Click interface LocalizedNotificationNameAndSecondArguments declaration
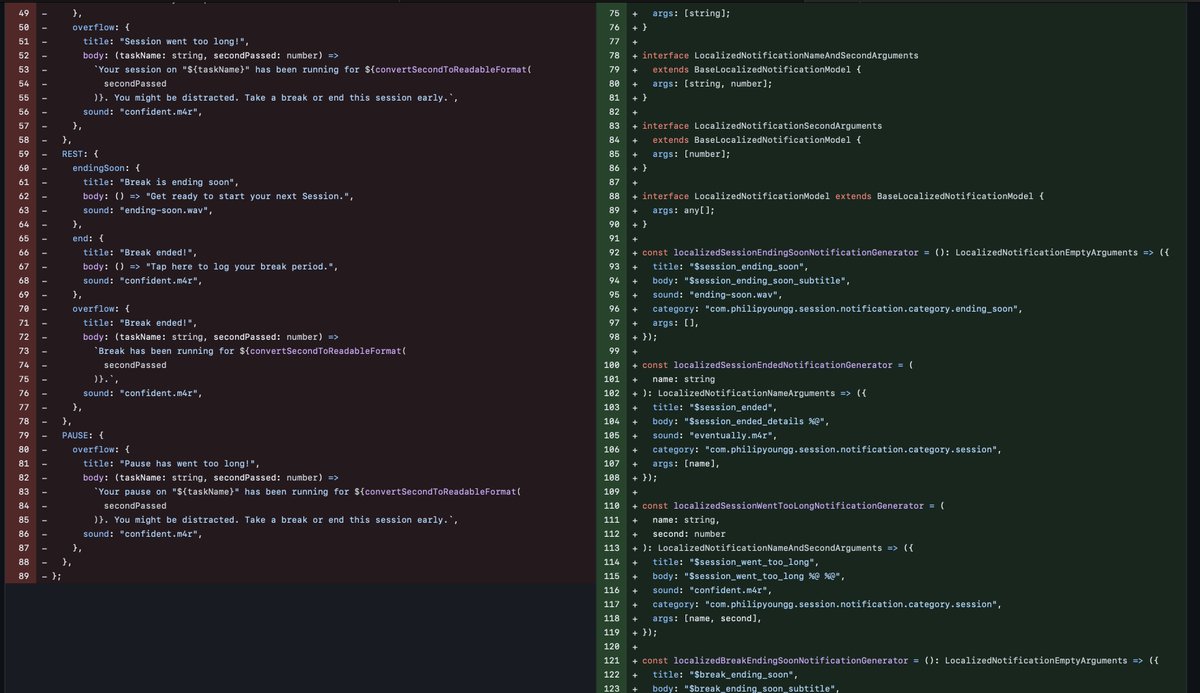Image resolution: width=1200 pixels, height=693 pixels. point(780,55)
